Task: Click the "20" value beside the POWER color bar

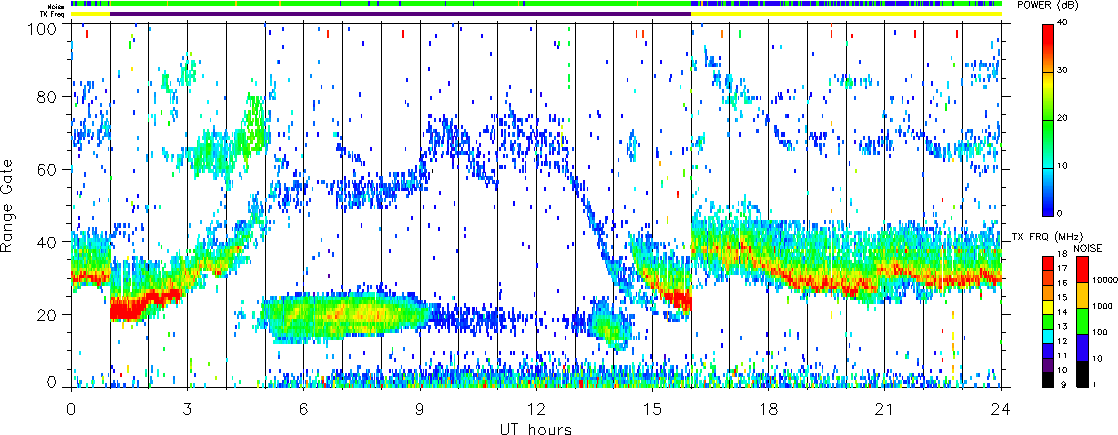Action: tap(1062, 118)
